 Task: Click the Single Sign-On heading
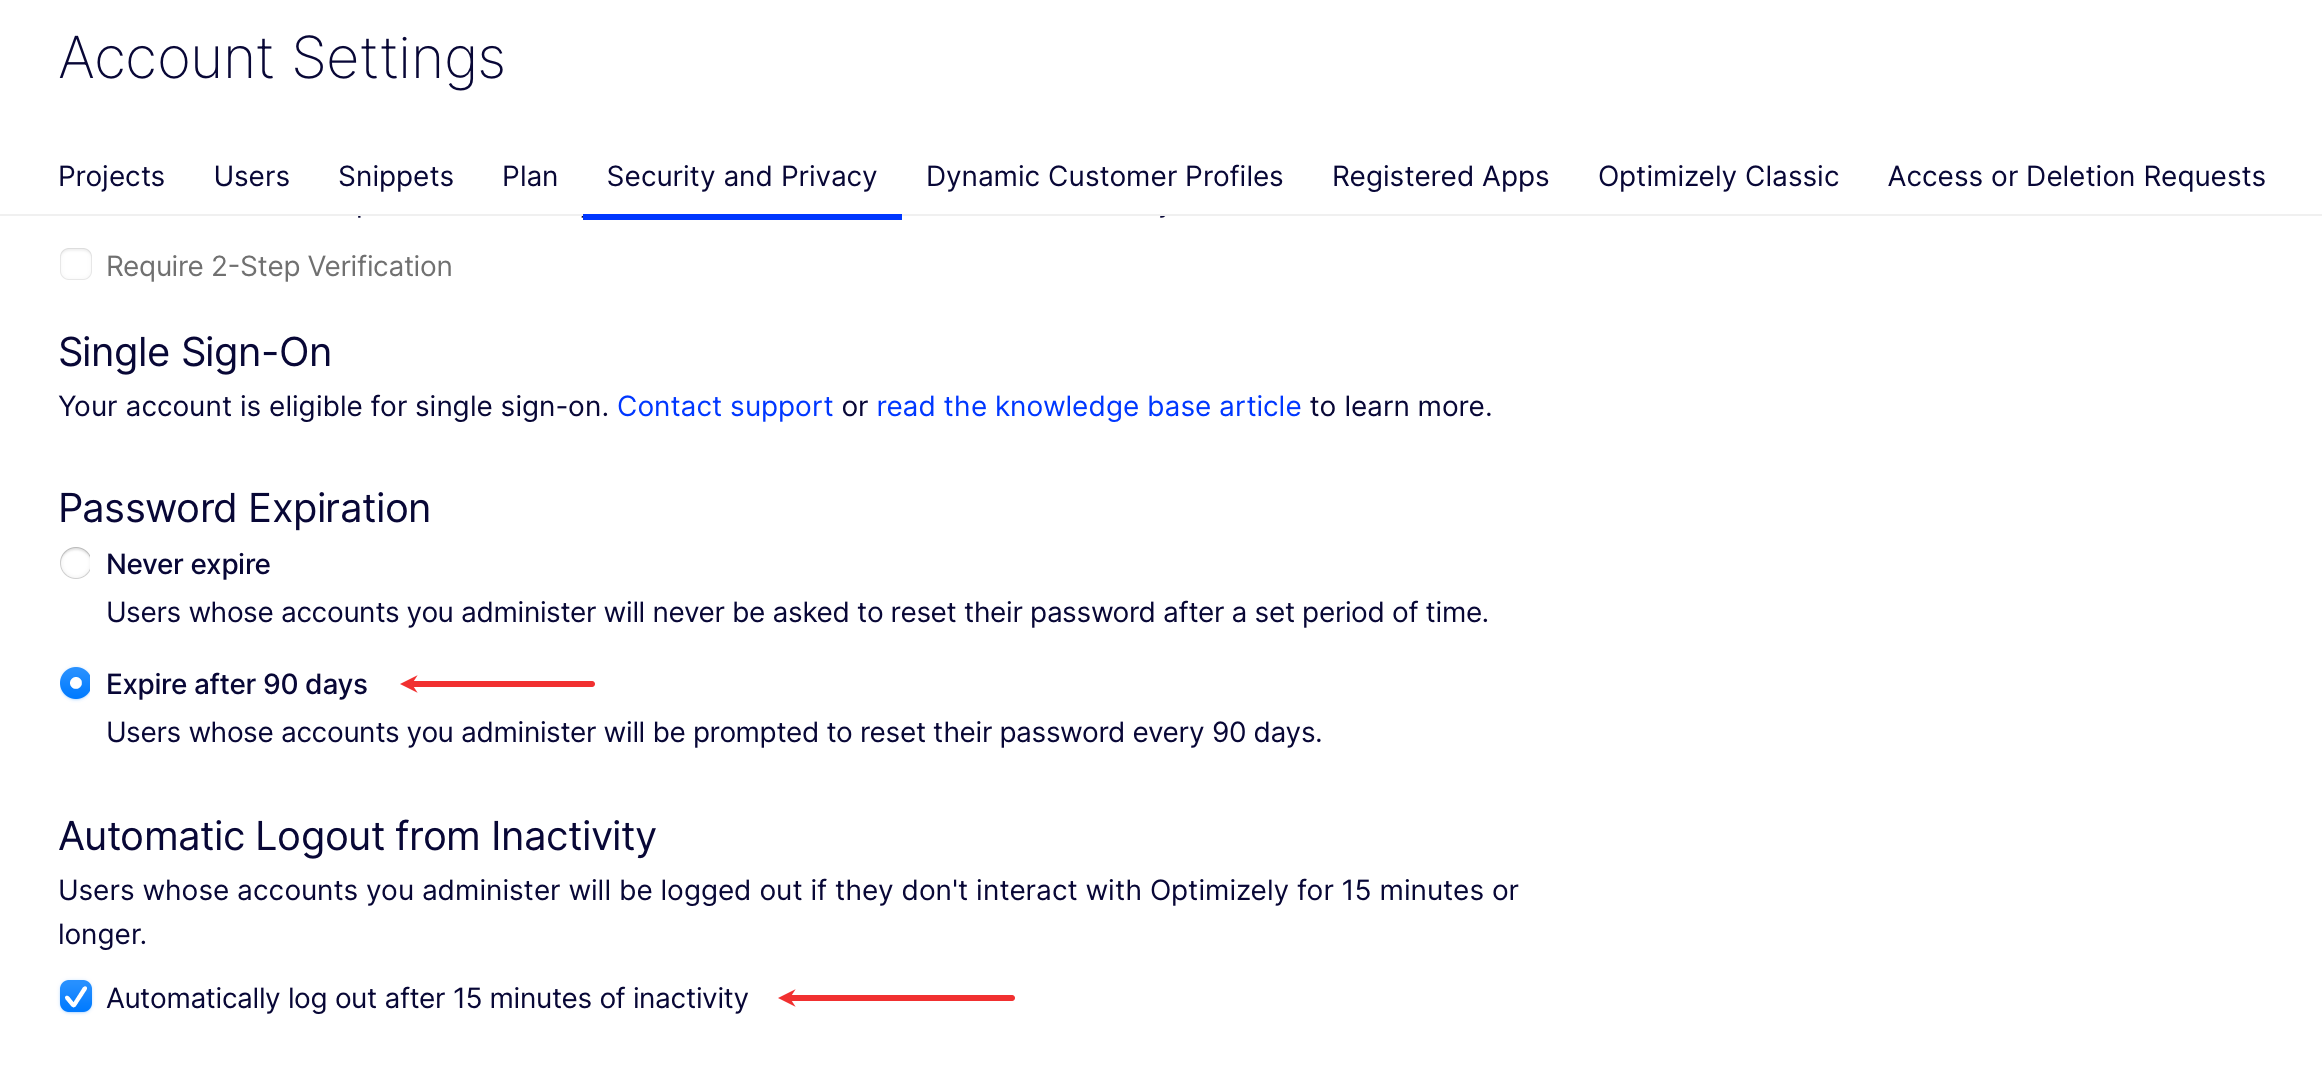(x=195, y=352)
